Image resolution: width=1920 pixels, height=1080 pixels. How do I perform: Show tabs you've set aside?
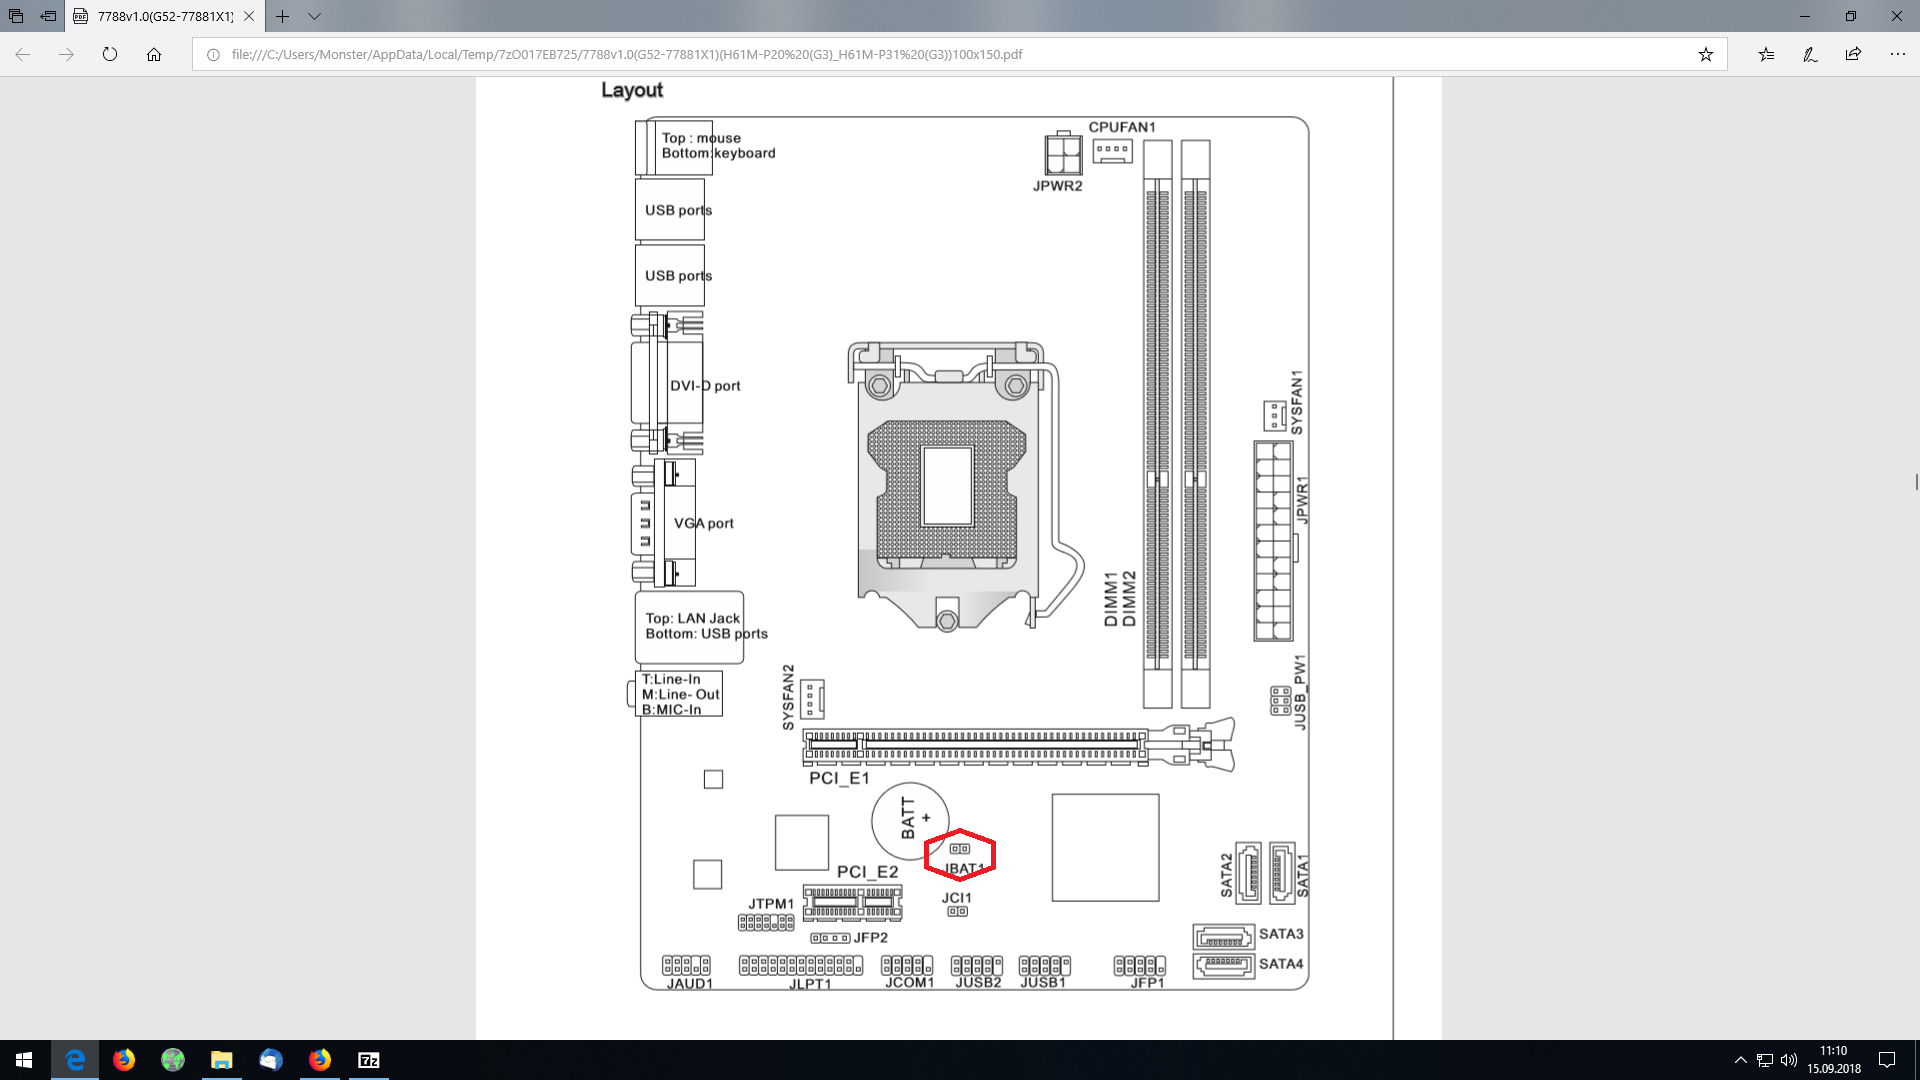pyautogui.click(x=16, y=16)
